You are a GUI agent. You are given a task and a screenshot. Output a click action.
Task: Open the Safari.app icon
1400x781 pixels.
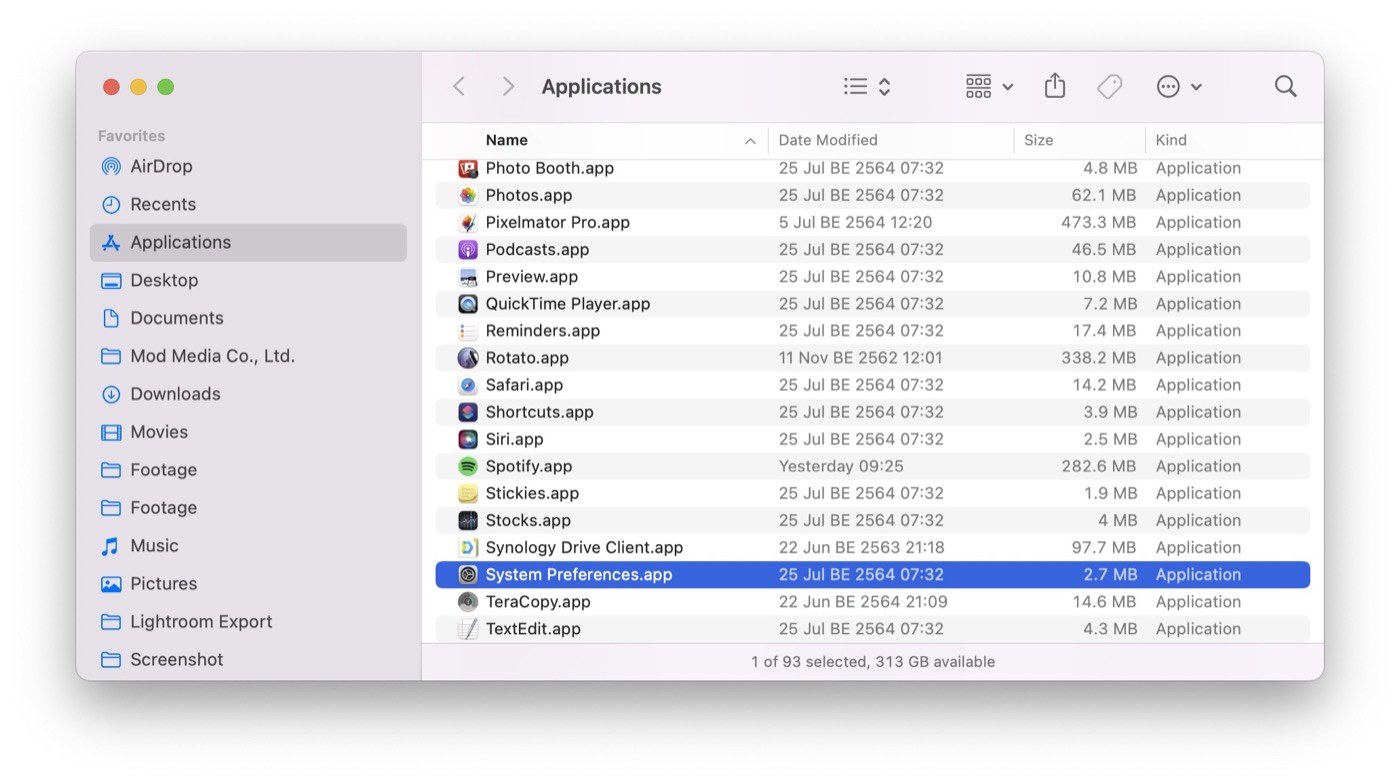[x=469, y=385]
